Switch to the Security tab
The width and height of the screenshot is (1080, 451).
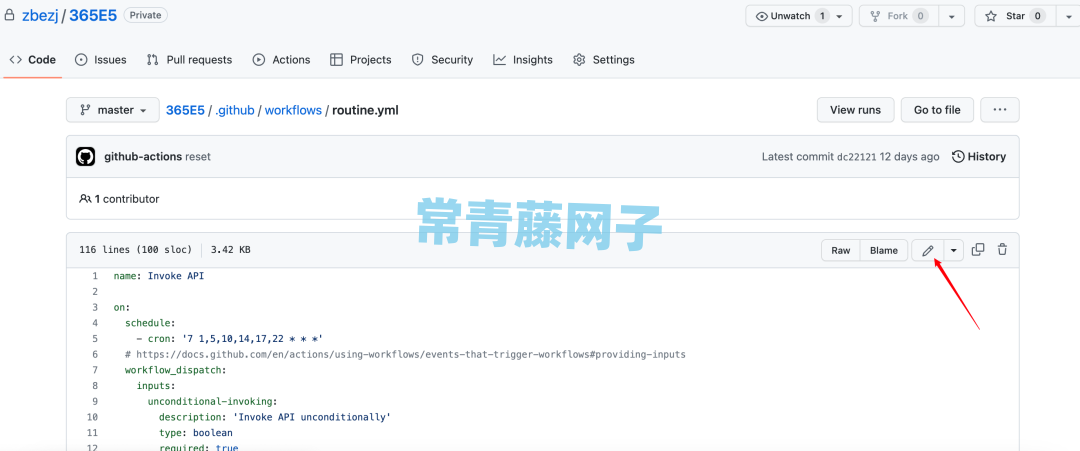tap(442, 60)
